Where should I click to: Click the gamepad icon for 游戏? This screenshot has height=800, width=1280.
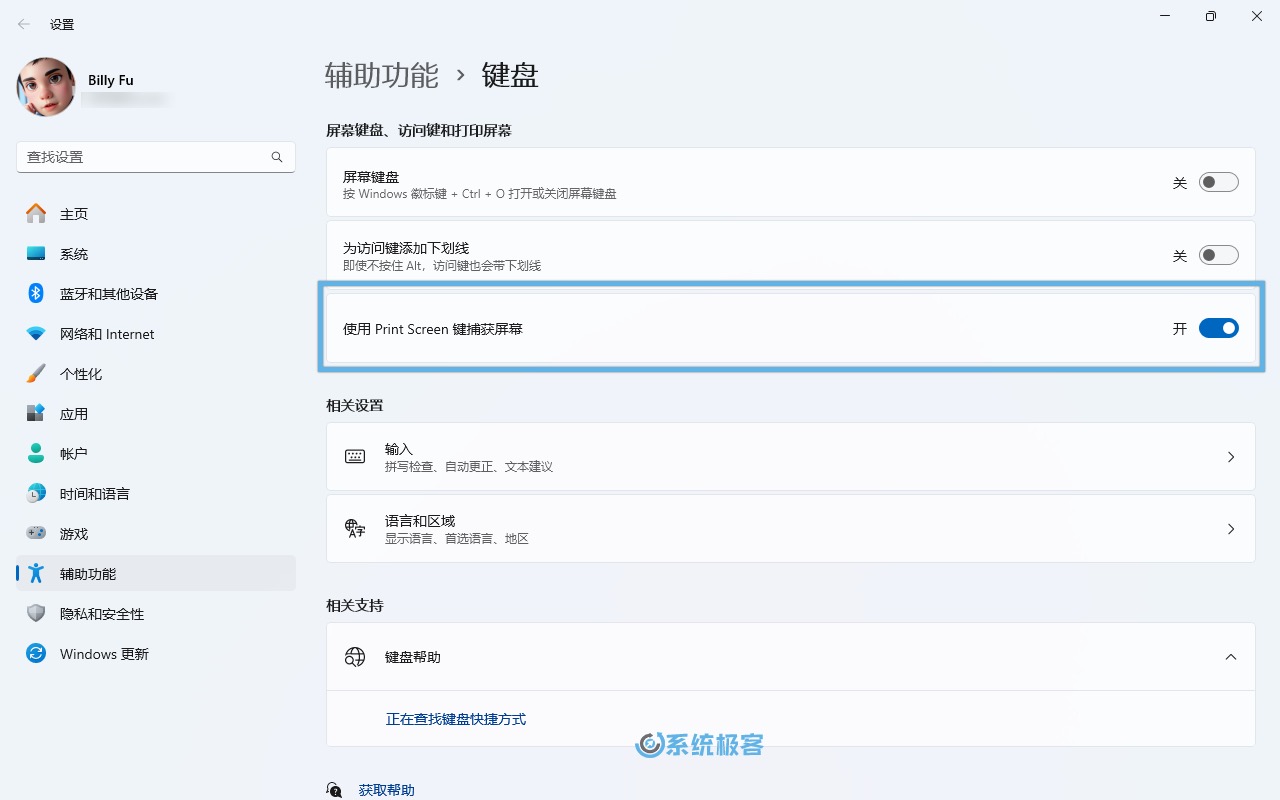(36, 534)
